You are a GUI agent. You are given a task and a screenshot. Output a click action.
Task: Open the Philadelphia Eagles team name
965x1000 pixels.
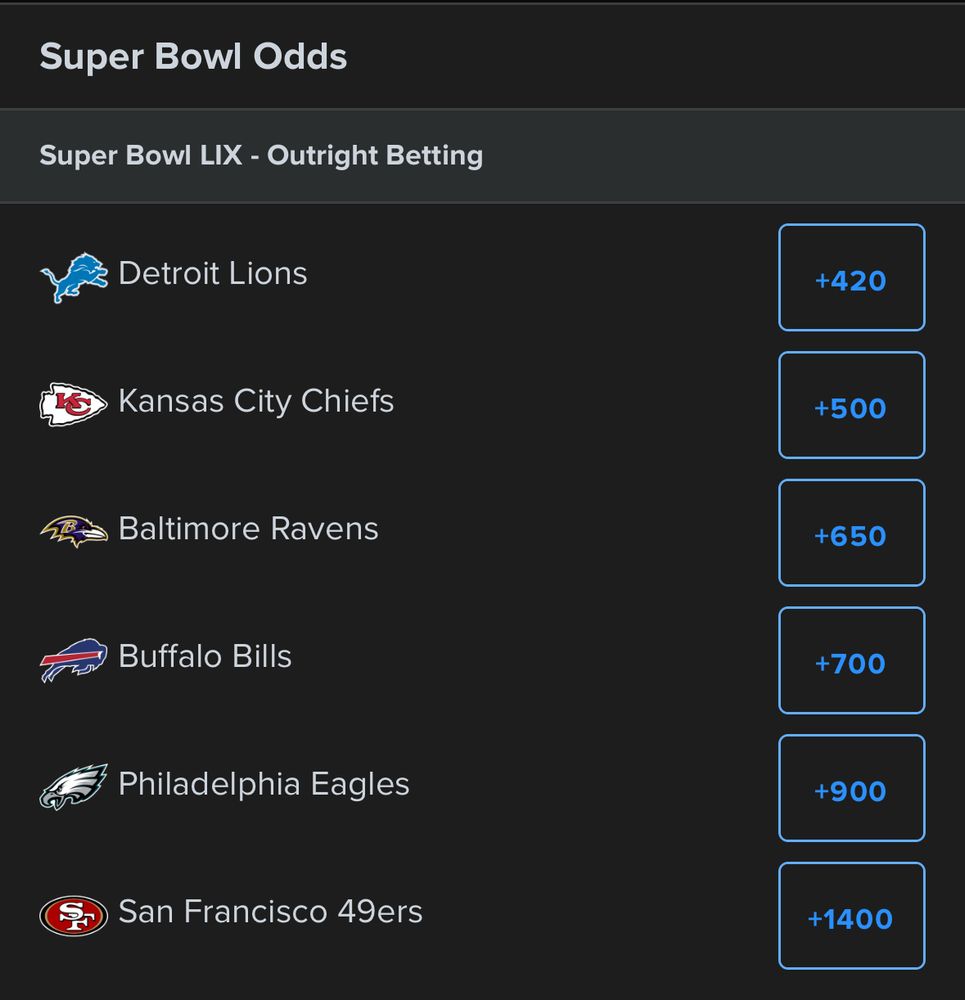tap(263, 785)
